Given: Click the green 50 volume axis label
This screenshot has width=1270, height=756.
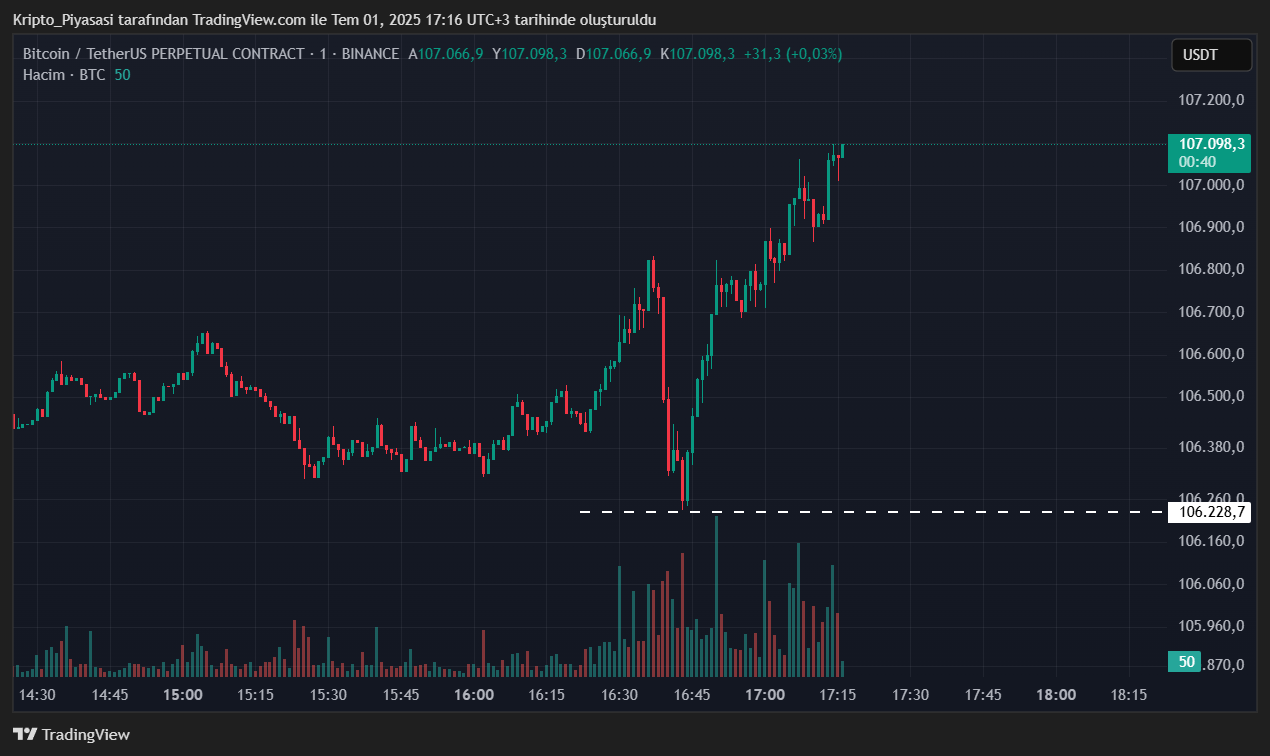Looking at the screenshot, I should pyautogui.click(x=1187, y=662).
